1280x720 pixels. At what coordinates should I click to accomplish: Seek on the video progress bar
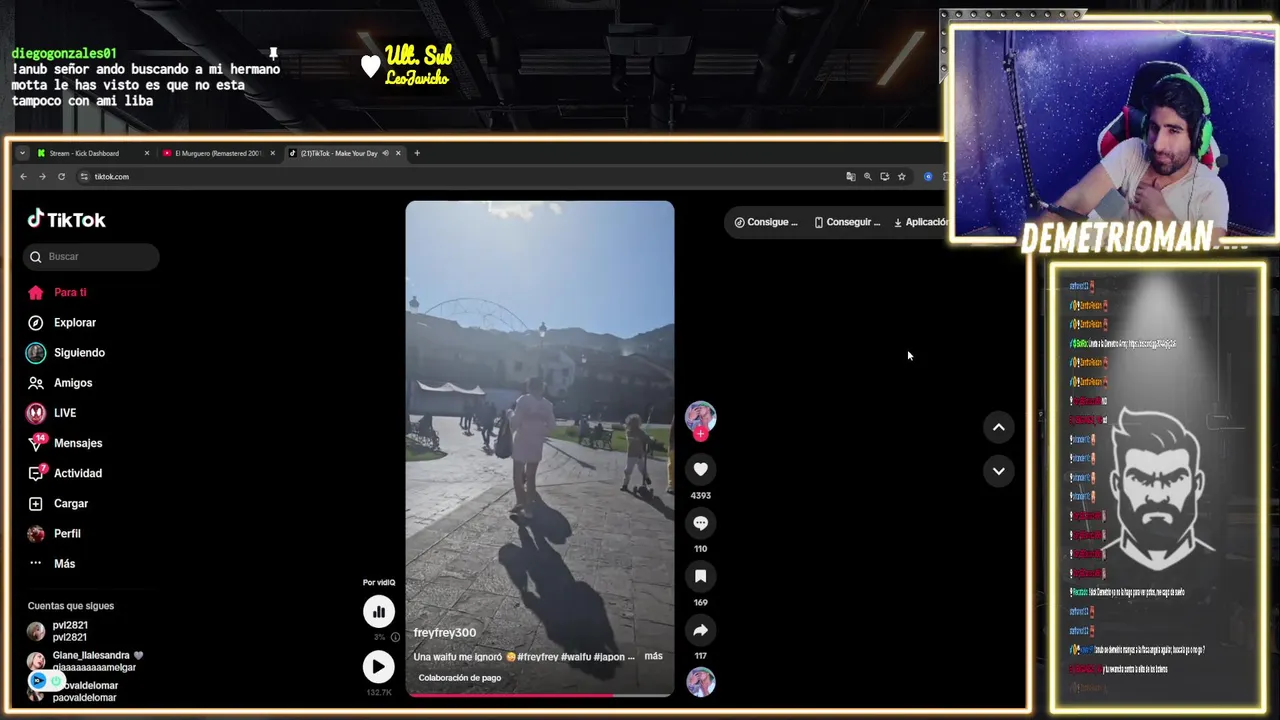coord(540,694)
